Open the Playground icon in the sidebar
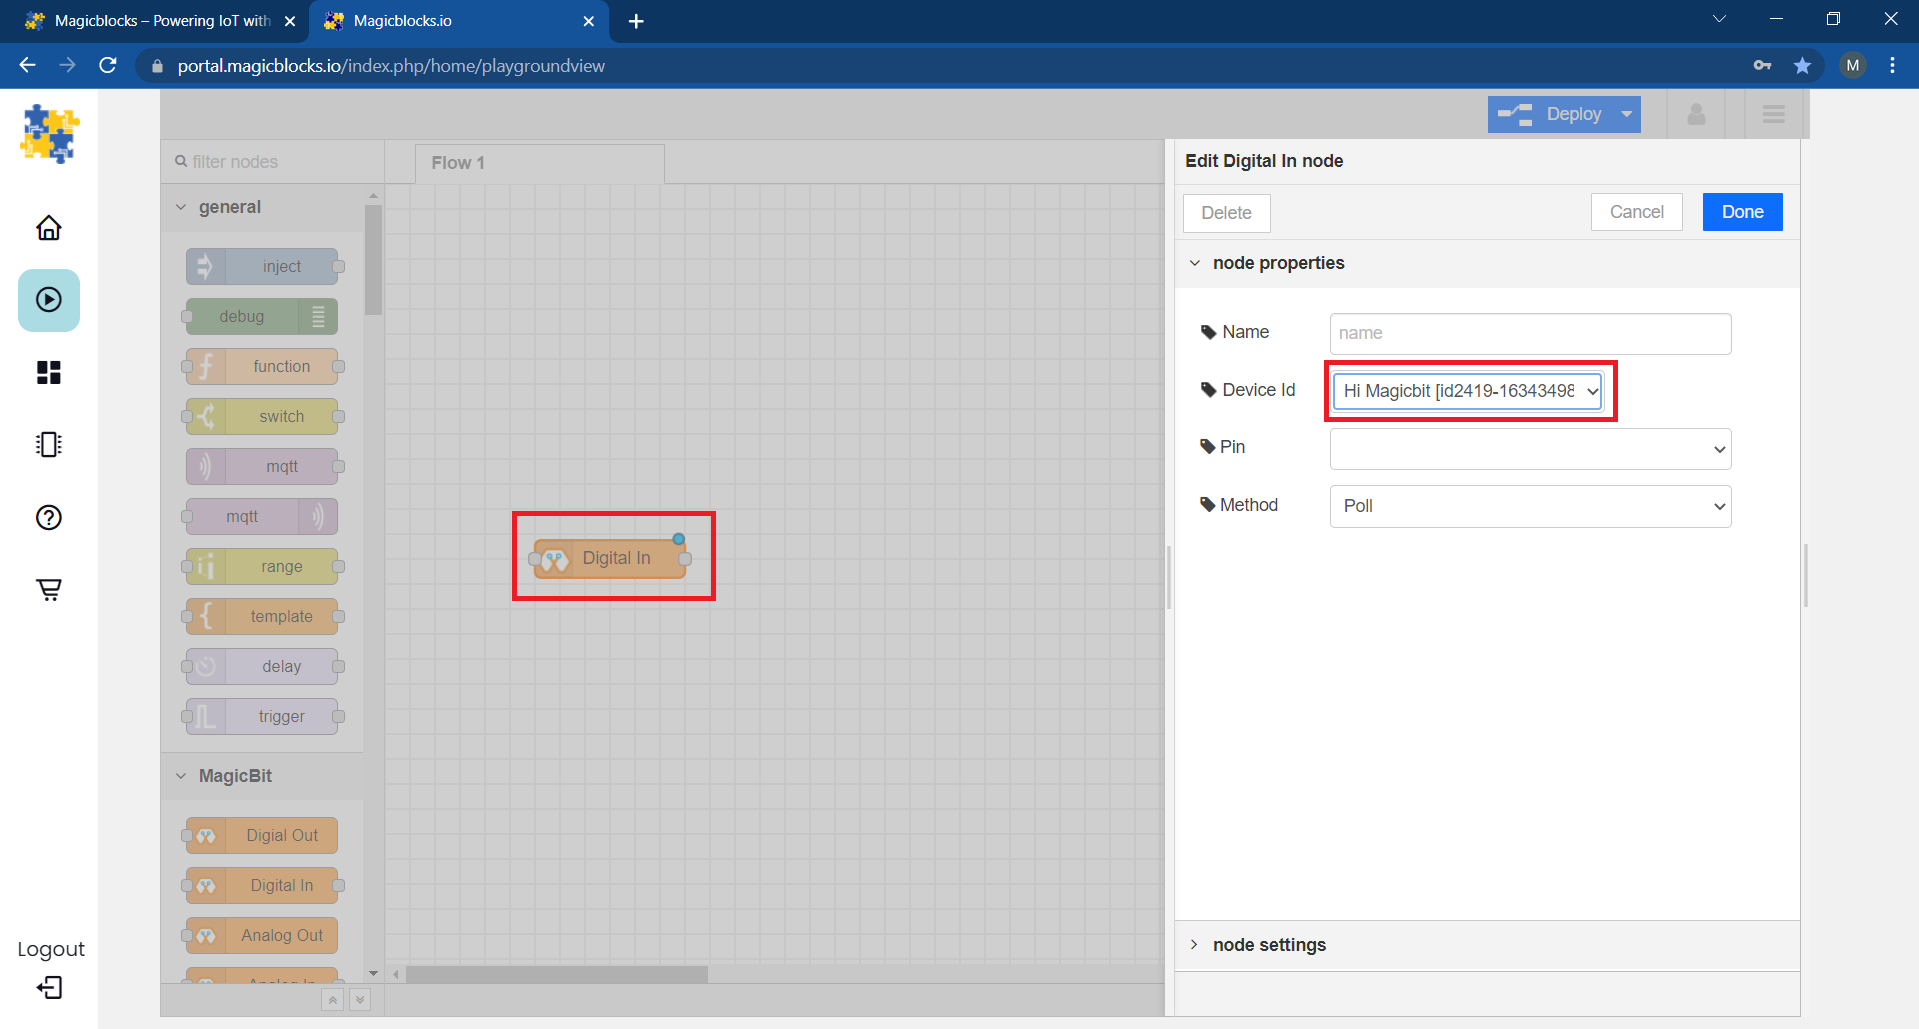 (x=48, y=300)
